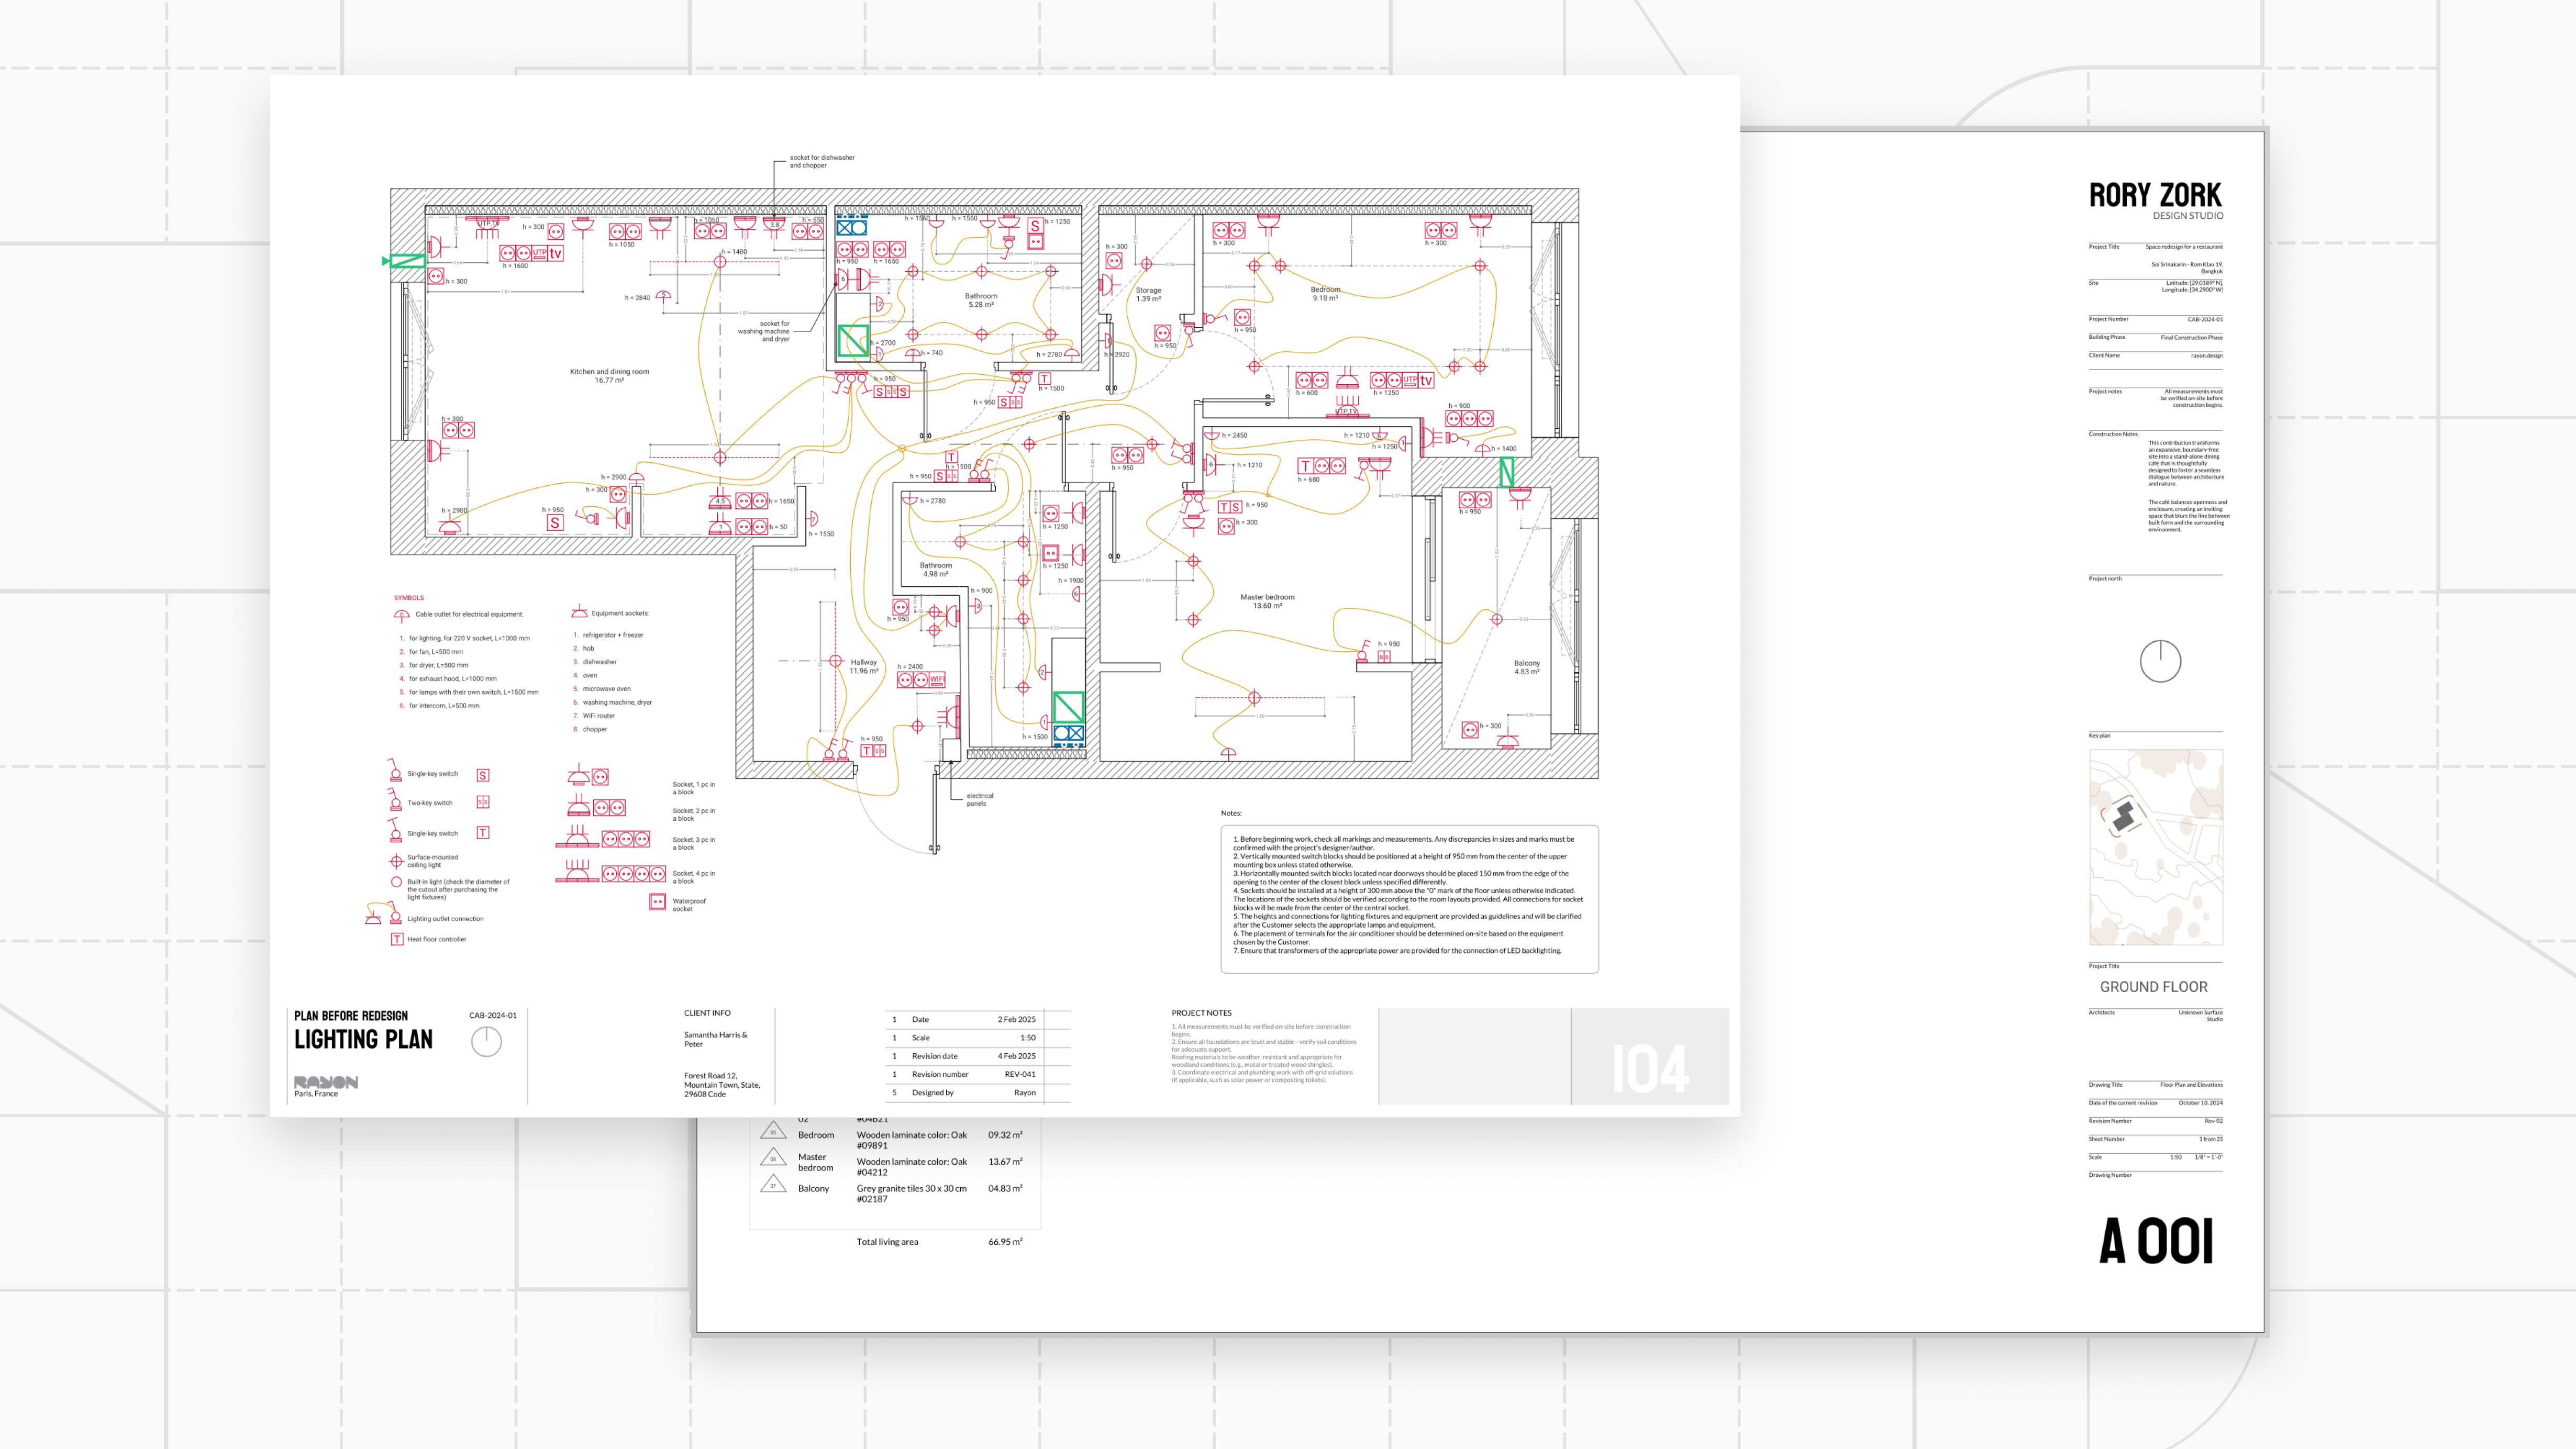Click the Two-key switch SS legend symbol
The height and width of the screenshot is (1449, 2576).
point(483,802)
